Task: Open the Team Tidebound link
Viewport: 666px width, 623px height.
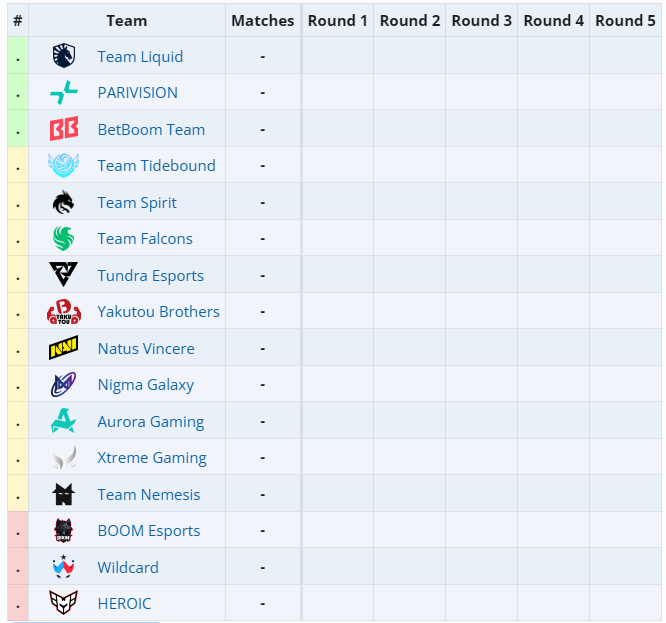Action: [156, 166]
